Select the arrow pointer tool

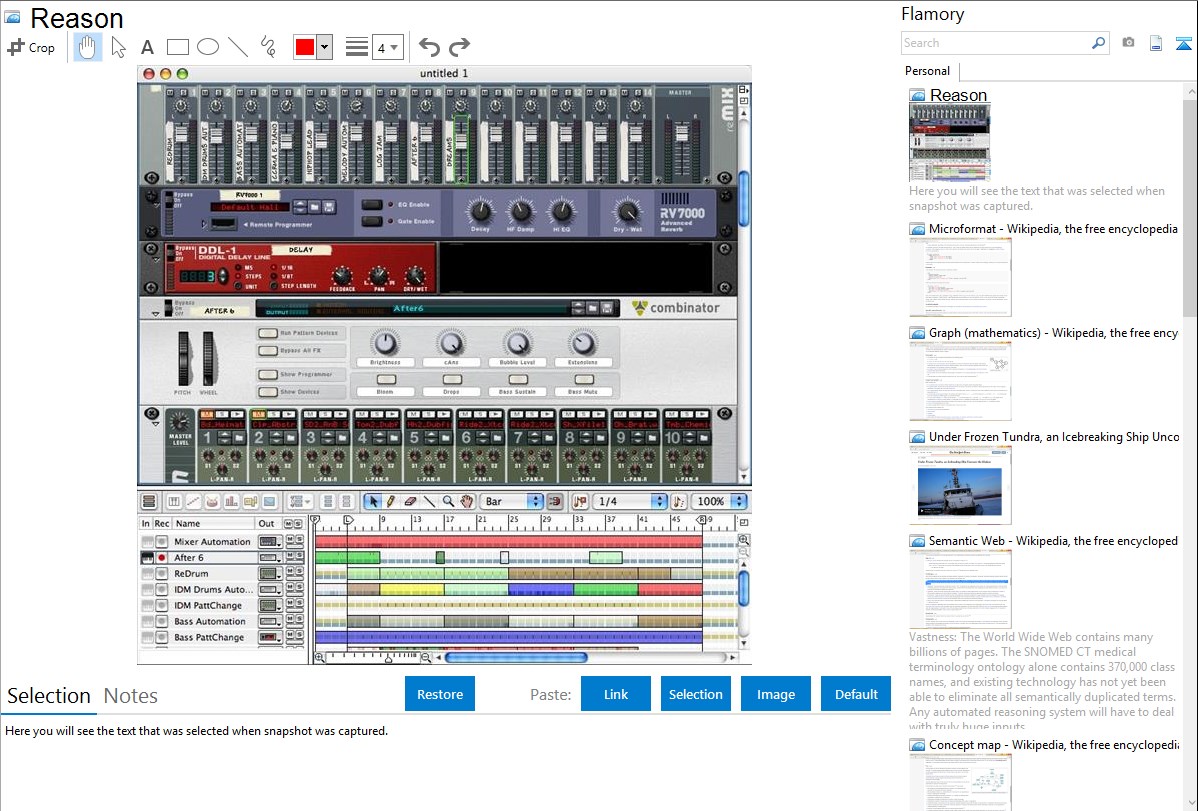[119, 47]
